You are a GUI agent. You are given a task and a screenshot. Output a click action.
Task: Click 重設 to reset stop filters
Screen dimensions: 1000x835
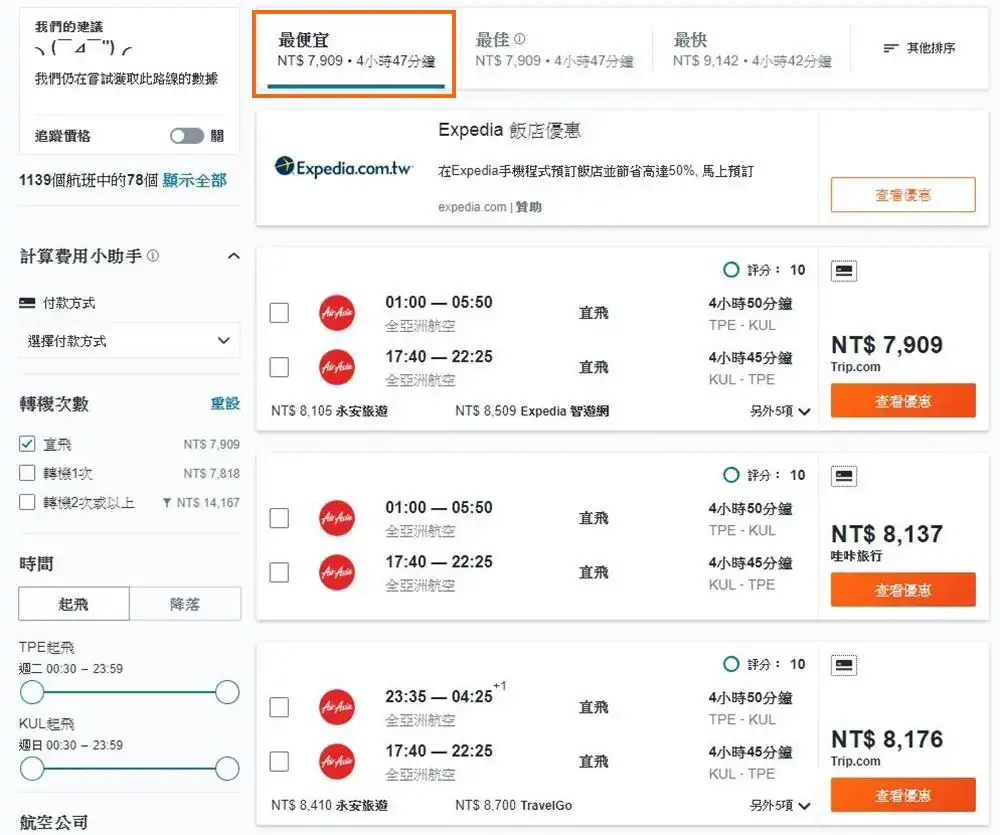225,403
